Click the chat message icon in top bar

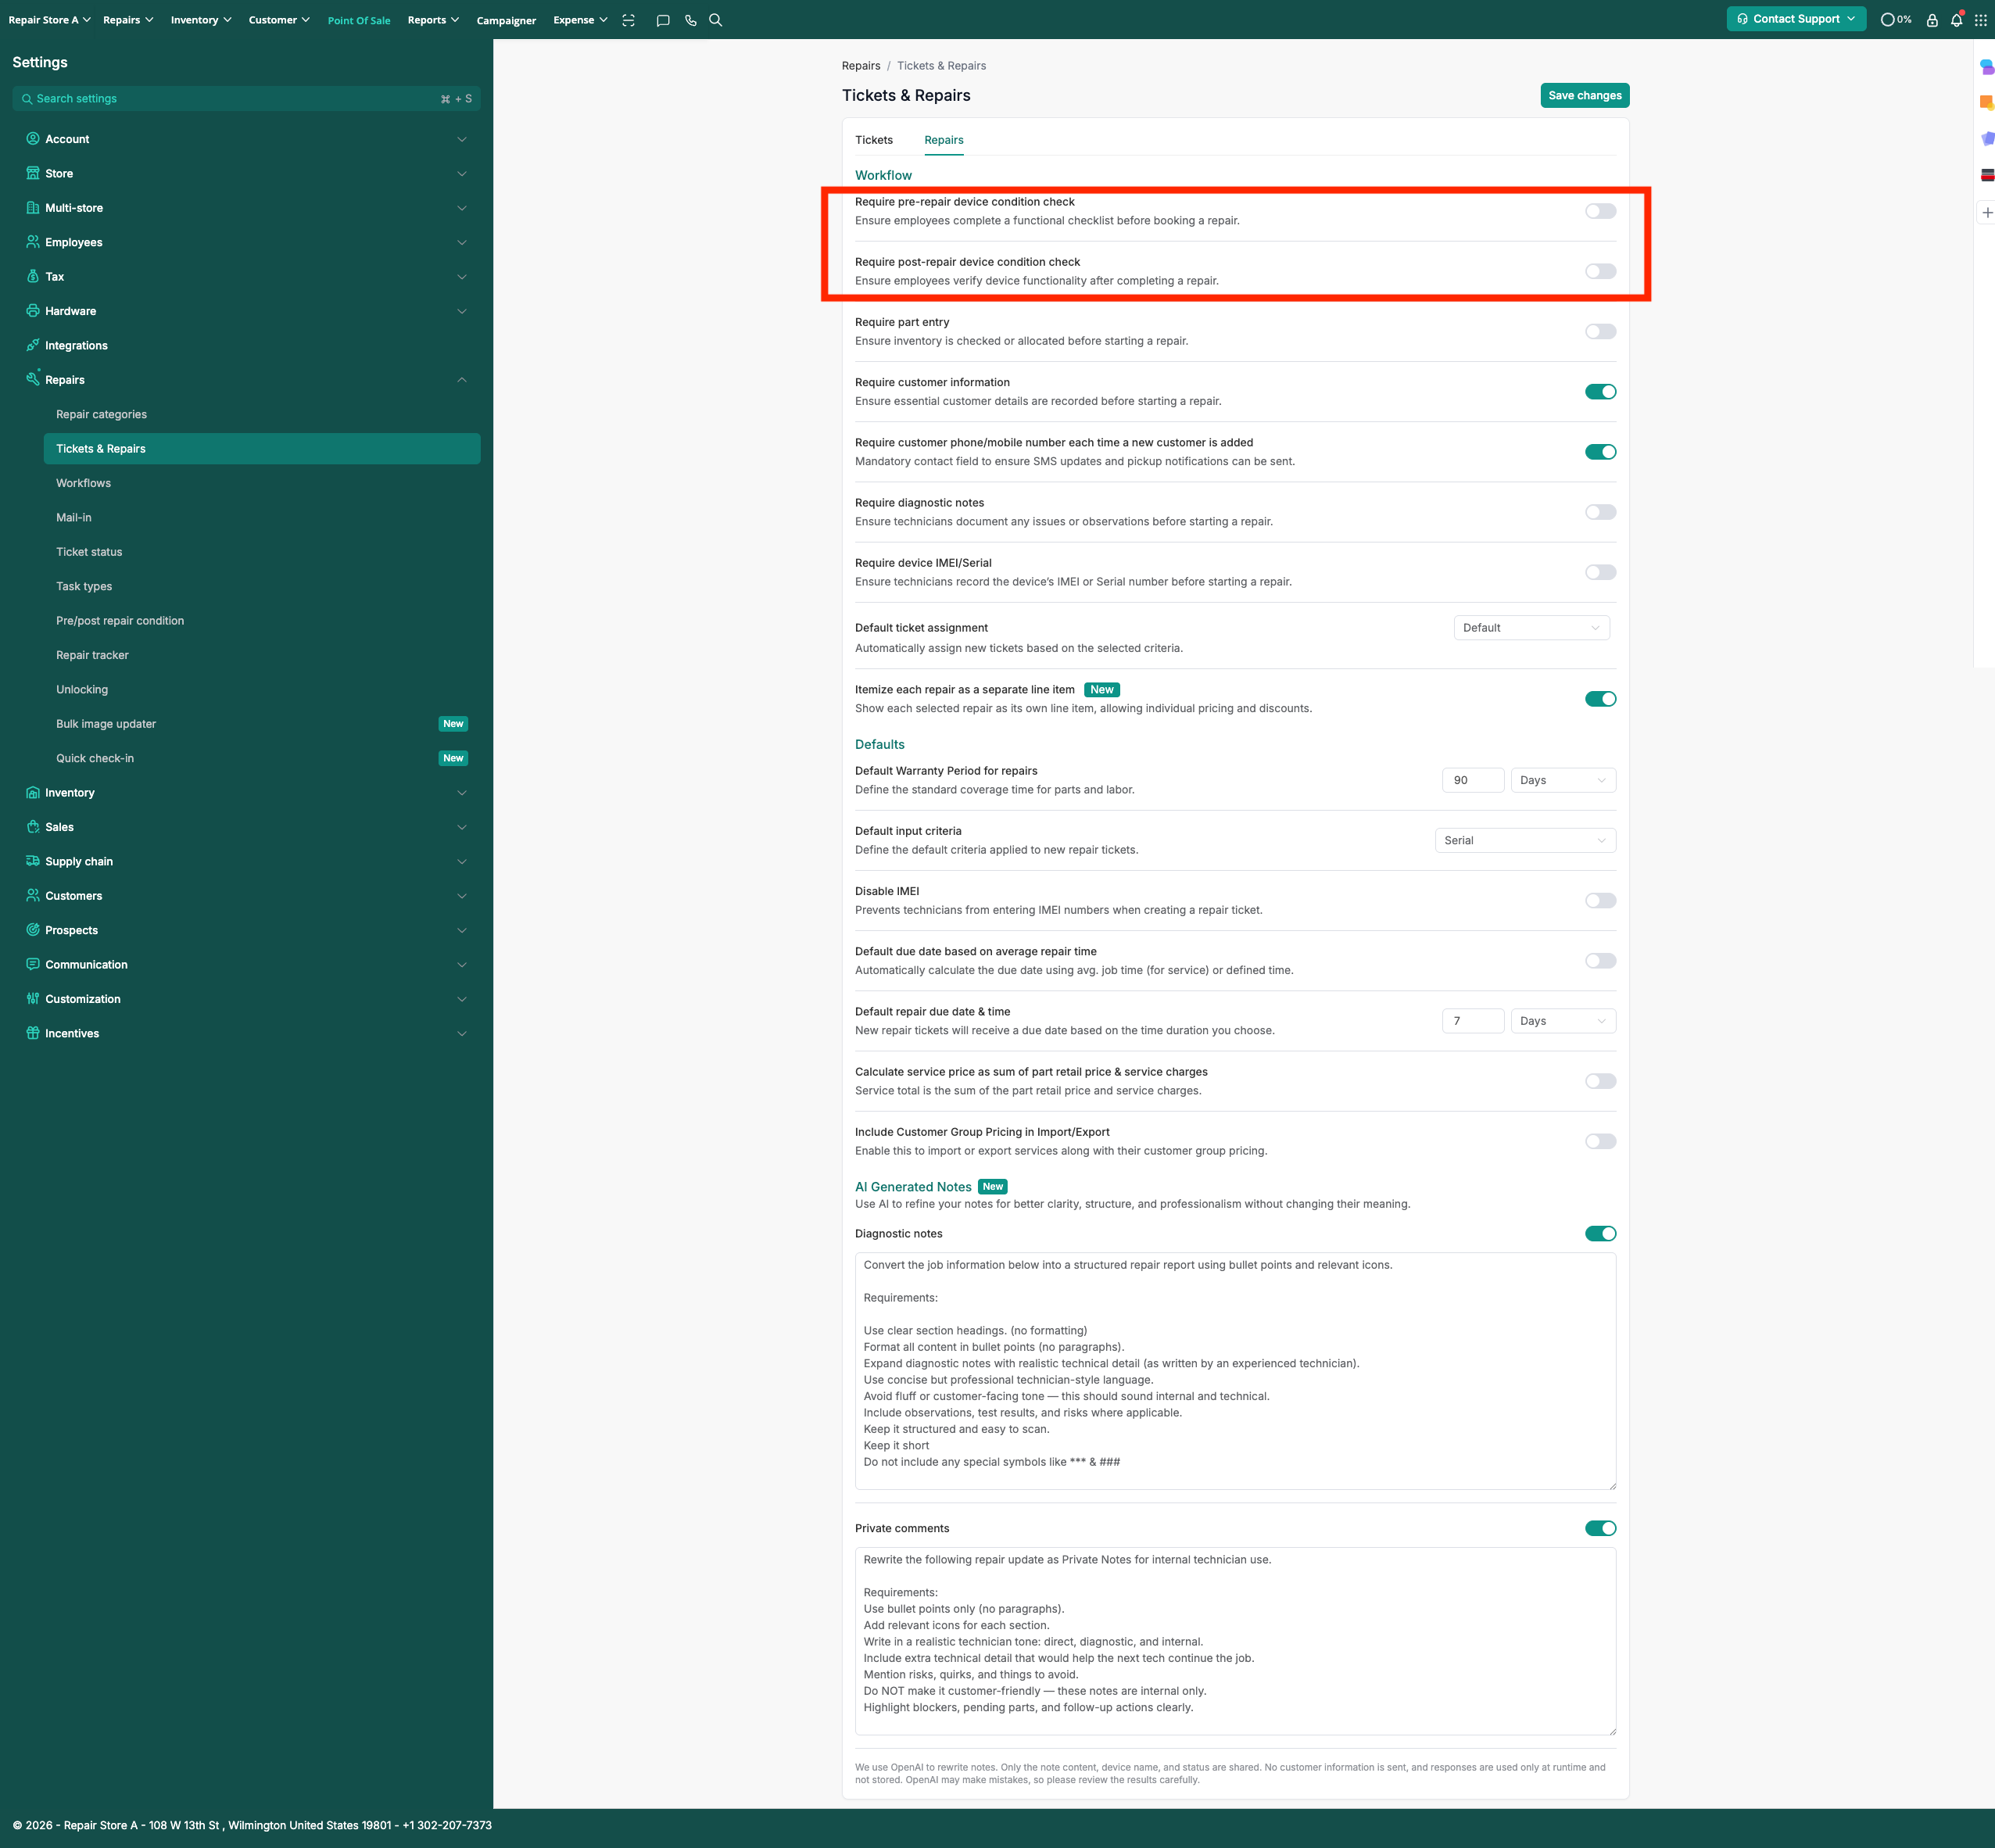[662, 20]
